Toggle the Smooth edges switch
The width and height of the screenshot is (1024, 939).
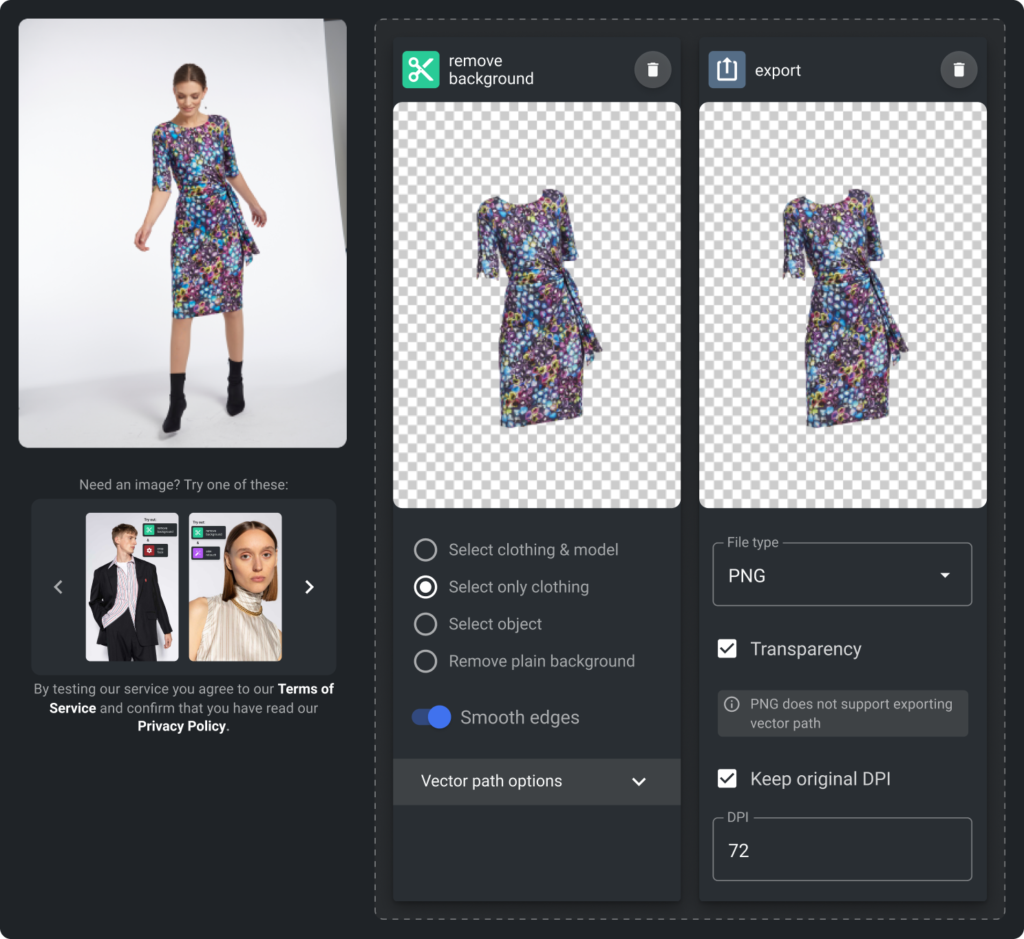431,717
